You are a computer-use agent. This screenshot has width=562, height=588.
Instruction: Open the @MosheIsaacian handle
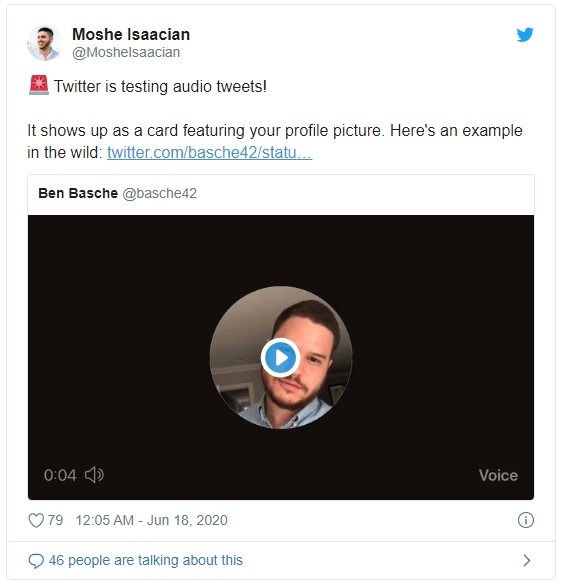pyautogui.click(x=126, y=52)
